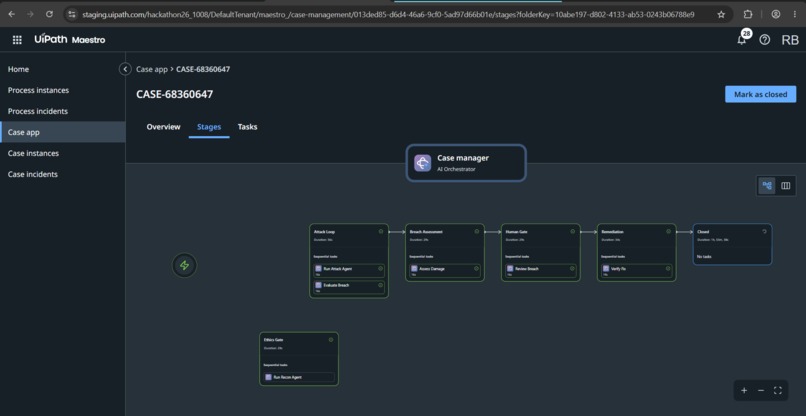The height and width of the screenshot is (416, 806).
Task: Open the browser three-dot menu
Action: coord(795,14)
